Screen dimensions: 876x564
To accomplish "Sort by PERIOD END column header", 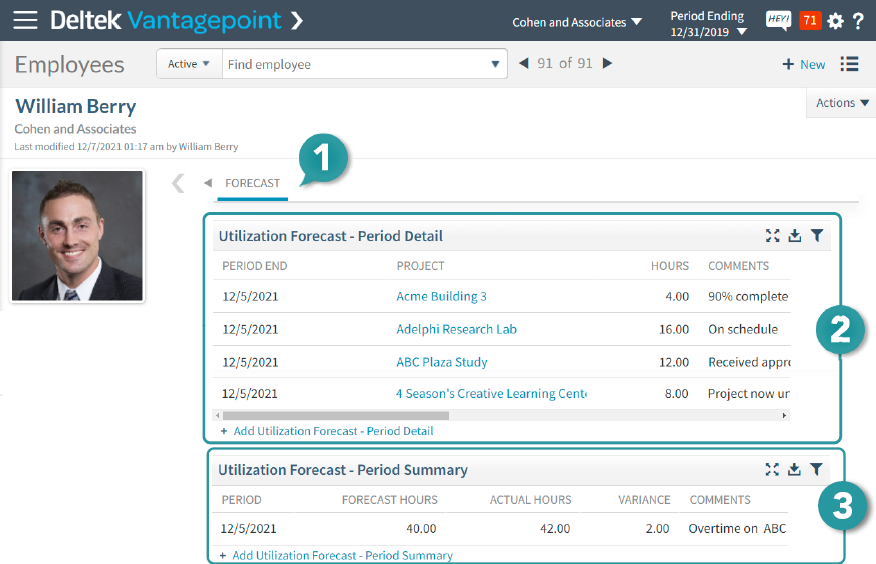I will pyautogui.click(x=255, y=266).
